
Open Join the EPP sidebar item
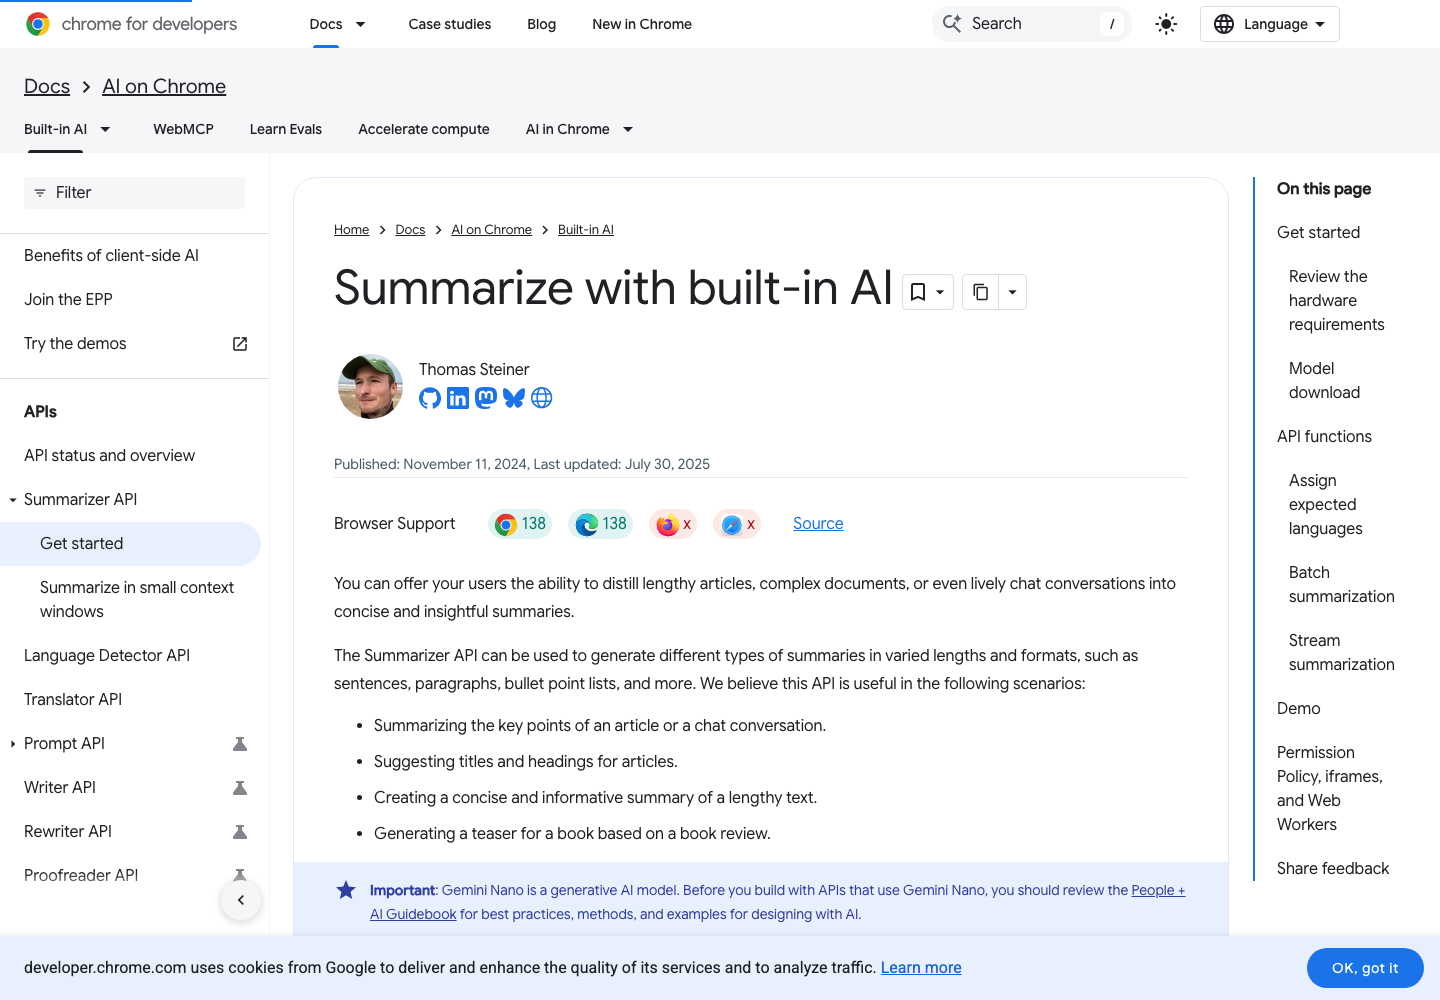(68, 299)
